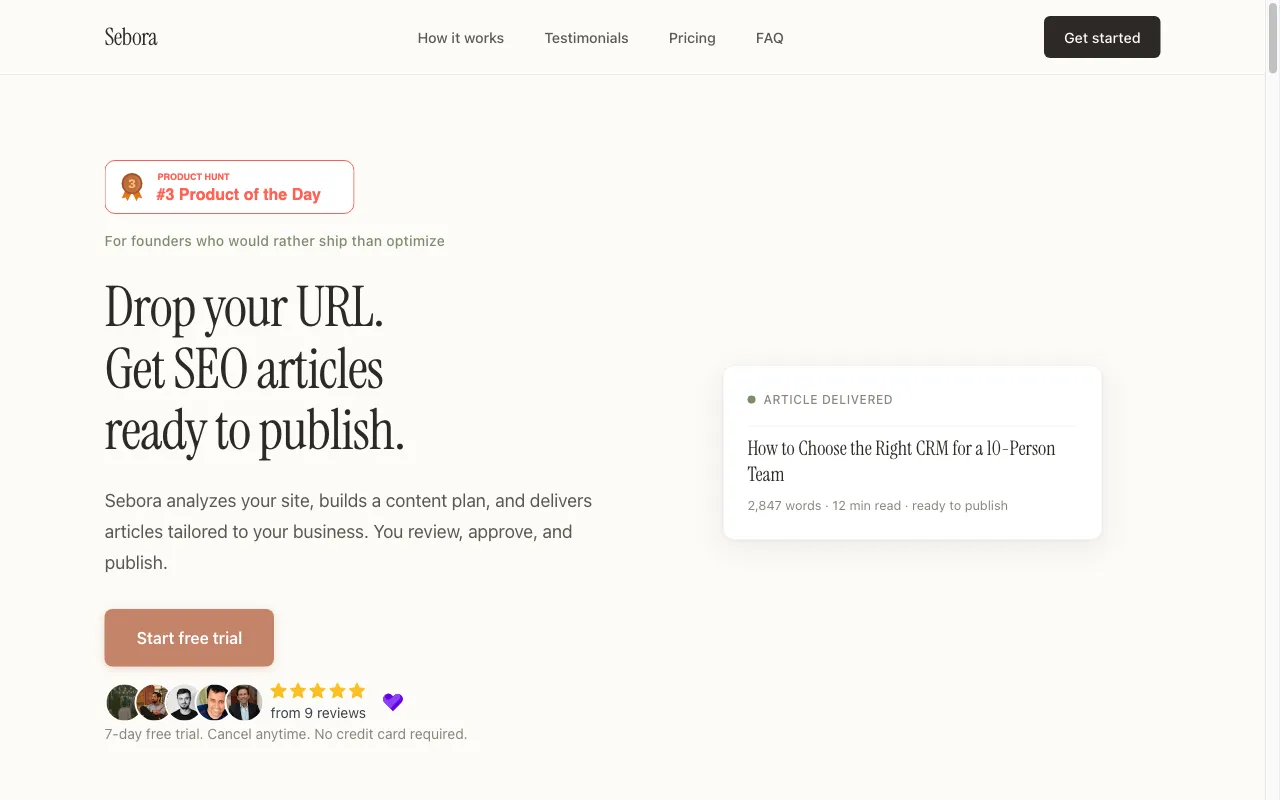Image resolution: width=1280 pixels, height=800 pixels.
Task: Click the purple heart icon
Action: (x=393, y=702)
